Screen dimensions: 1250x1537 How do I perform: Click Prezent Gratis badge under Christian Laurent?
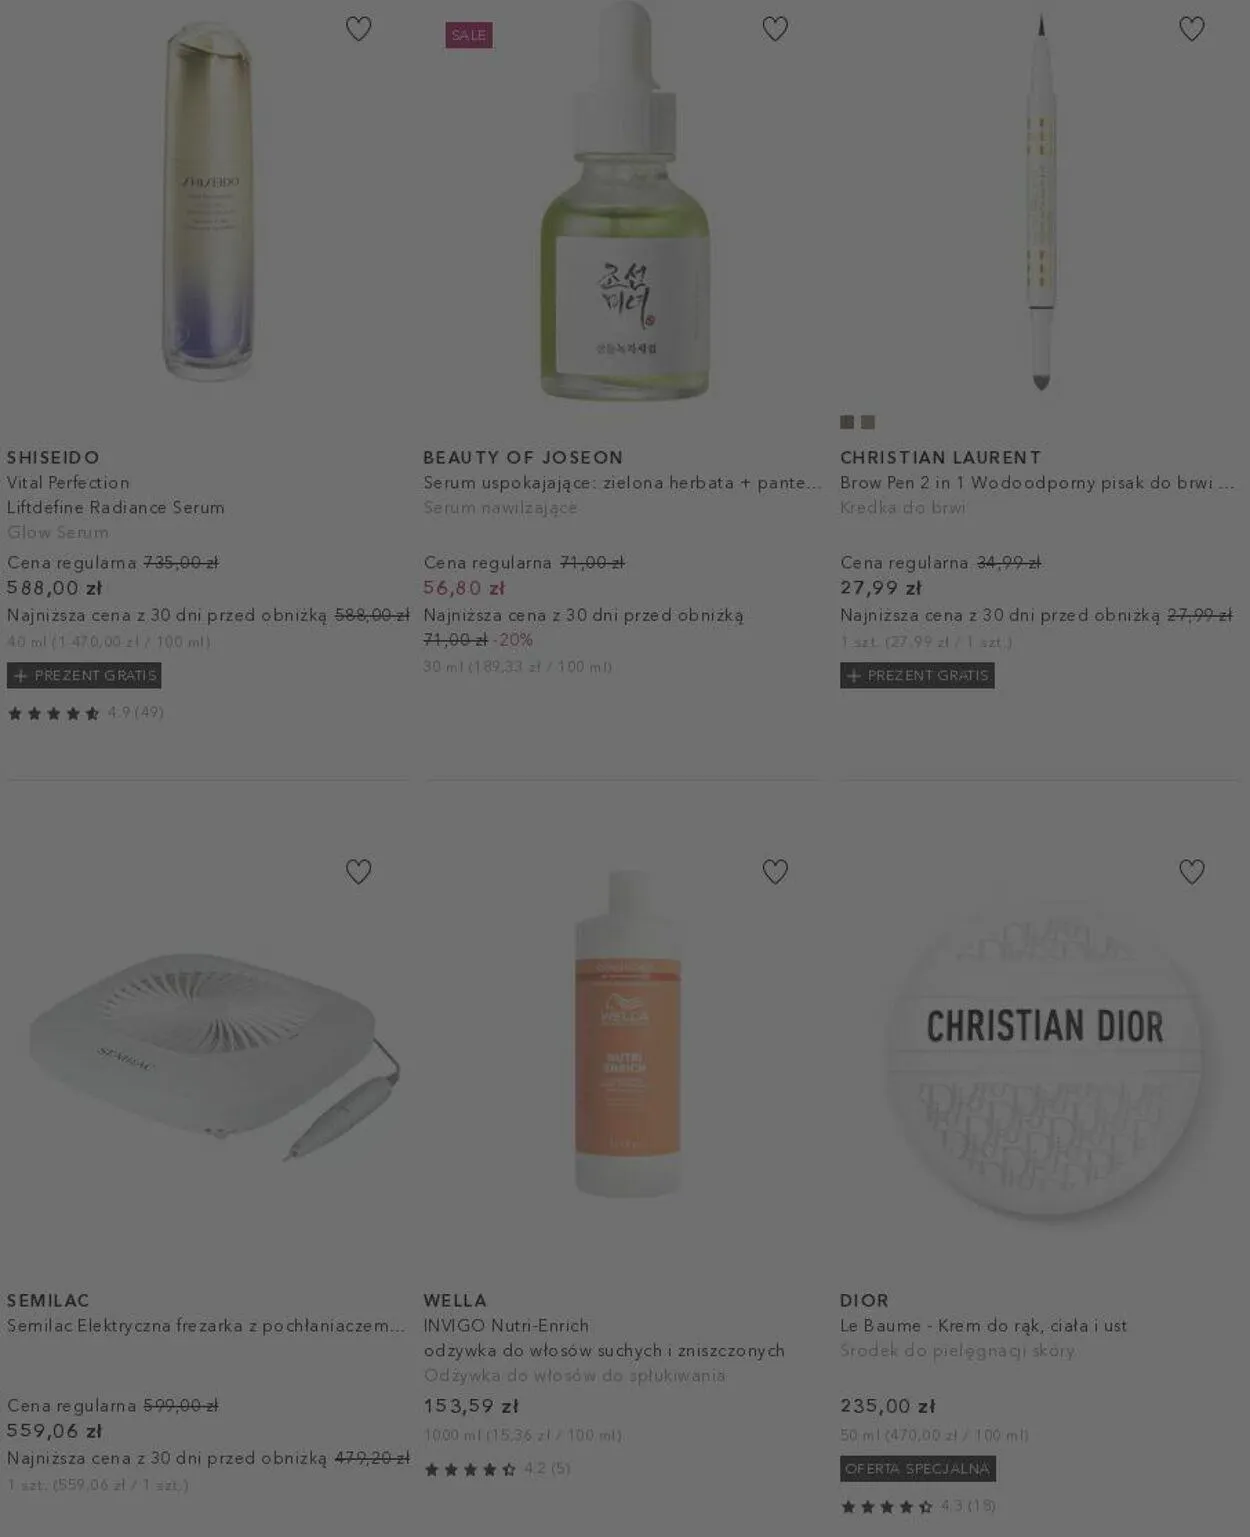917,675
